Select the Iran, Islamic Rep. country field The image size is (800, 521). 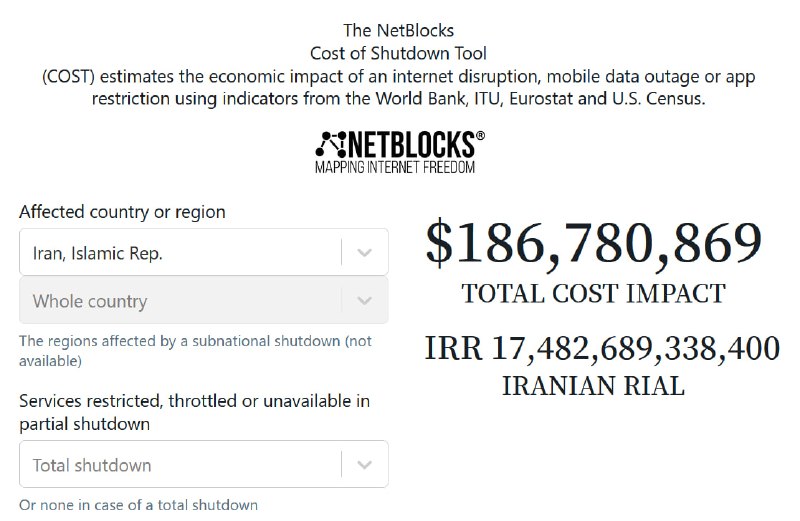(x=204, y=252)
